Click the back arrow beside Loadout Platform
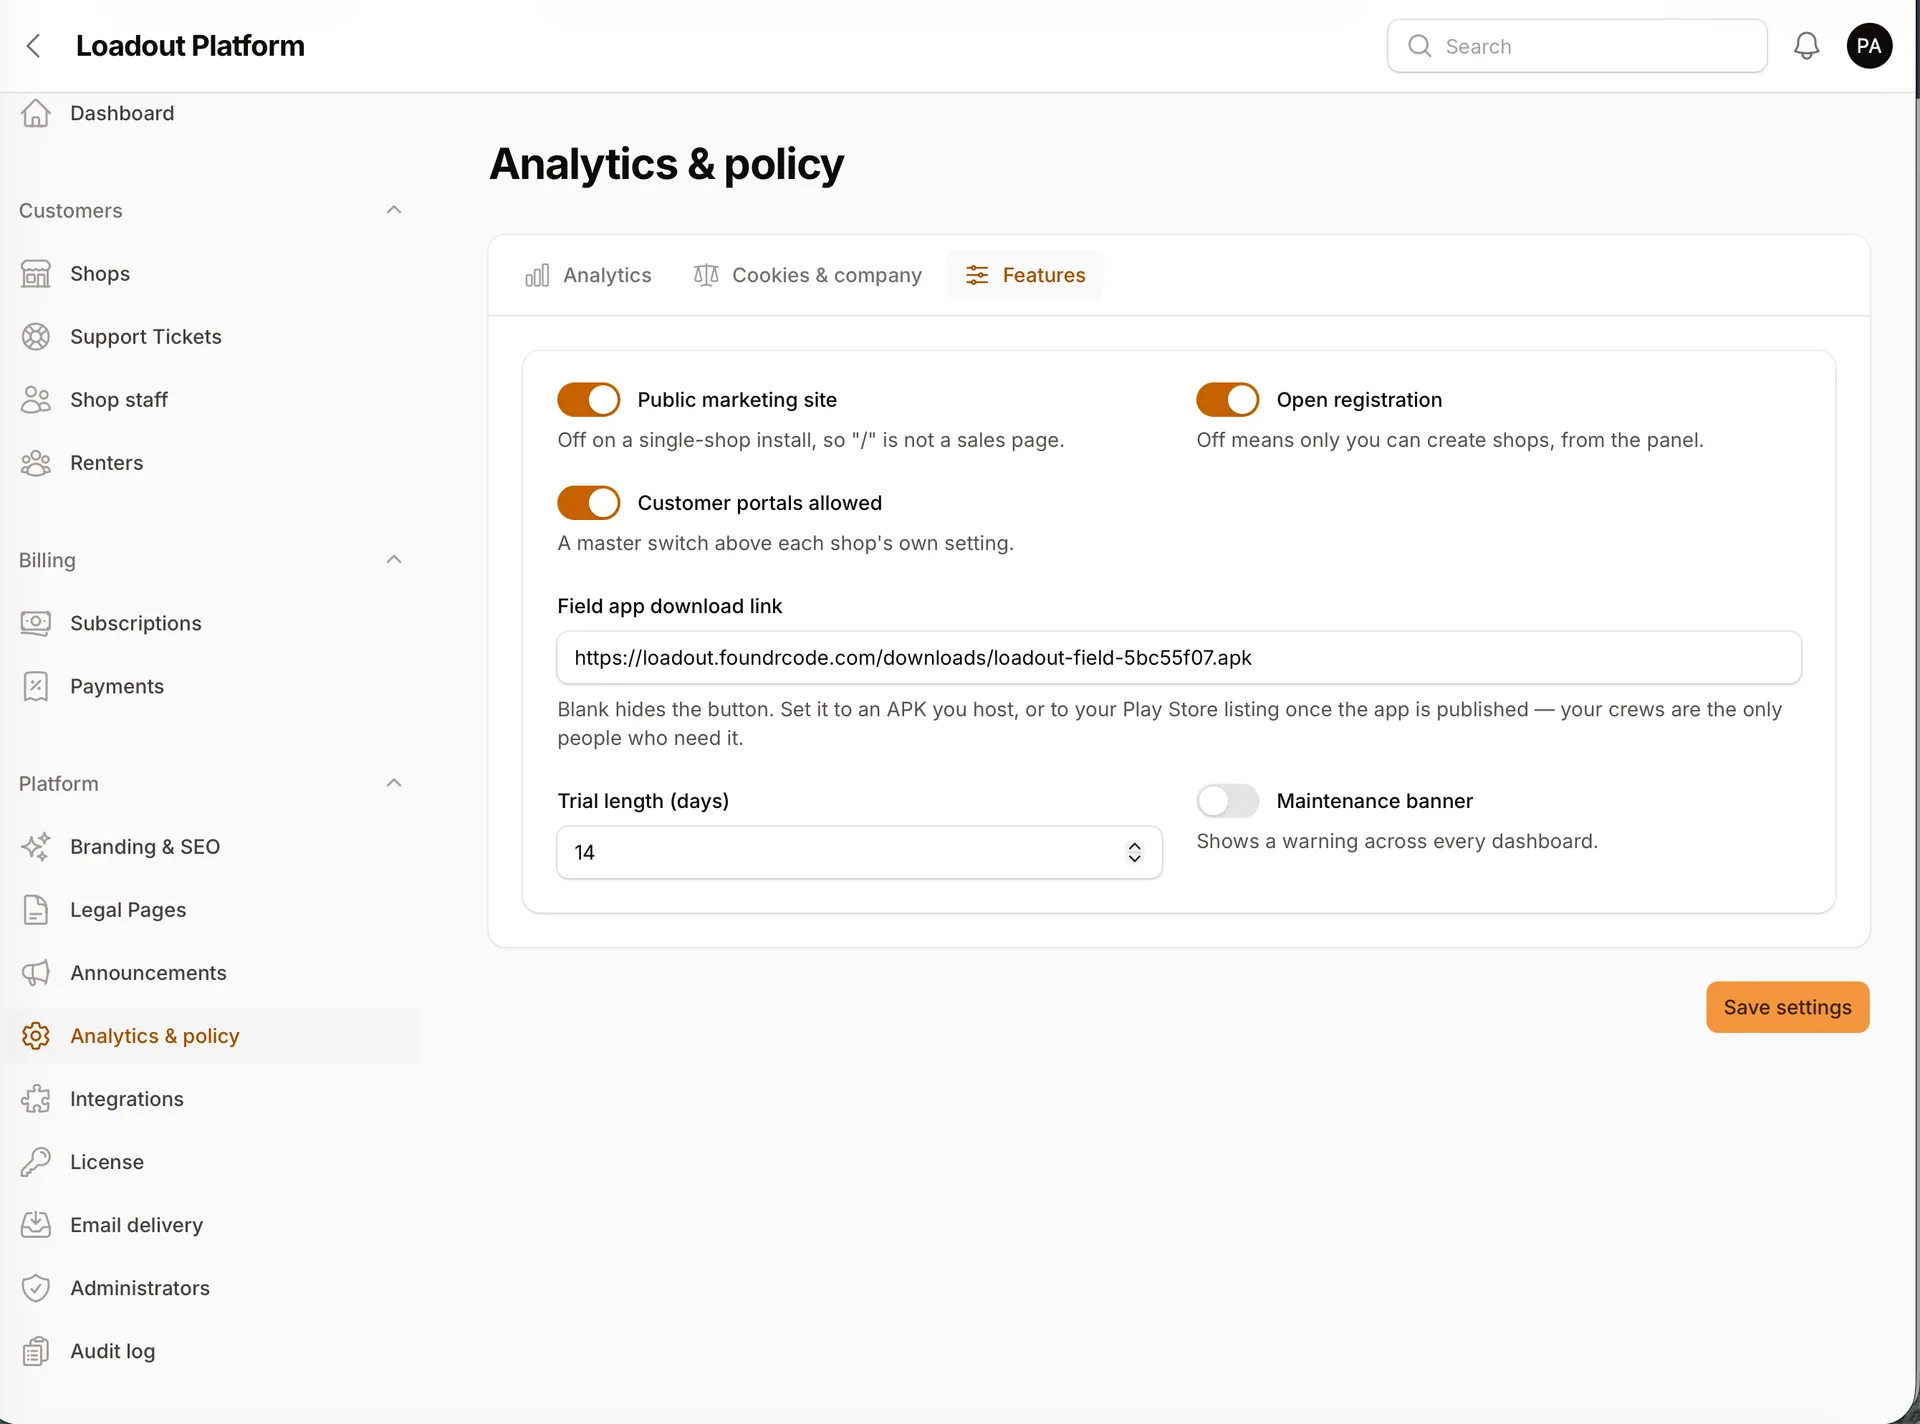Image resolution: width=1920 pixels, height=1424 pixels. (34, 46)
